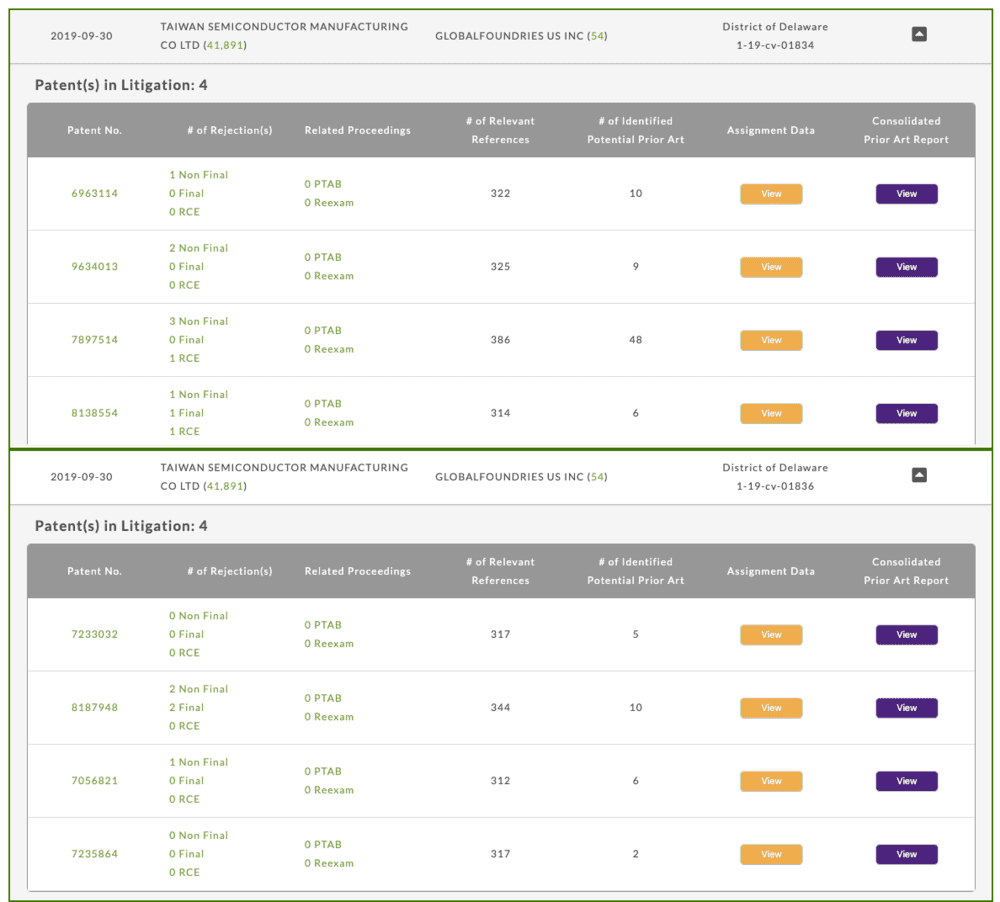Open patent number 9634013
Viewport: 1000px width, 902px height.
coord(94,267)
